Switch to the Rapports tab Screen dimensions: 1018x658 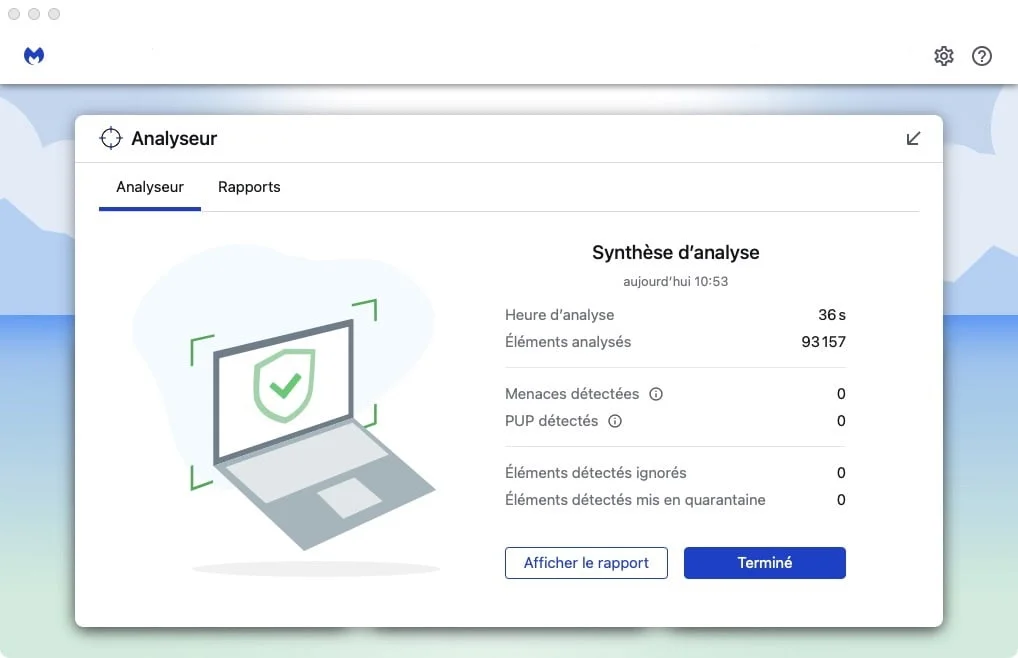click(248, 187)
